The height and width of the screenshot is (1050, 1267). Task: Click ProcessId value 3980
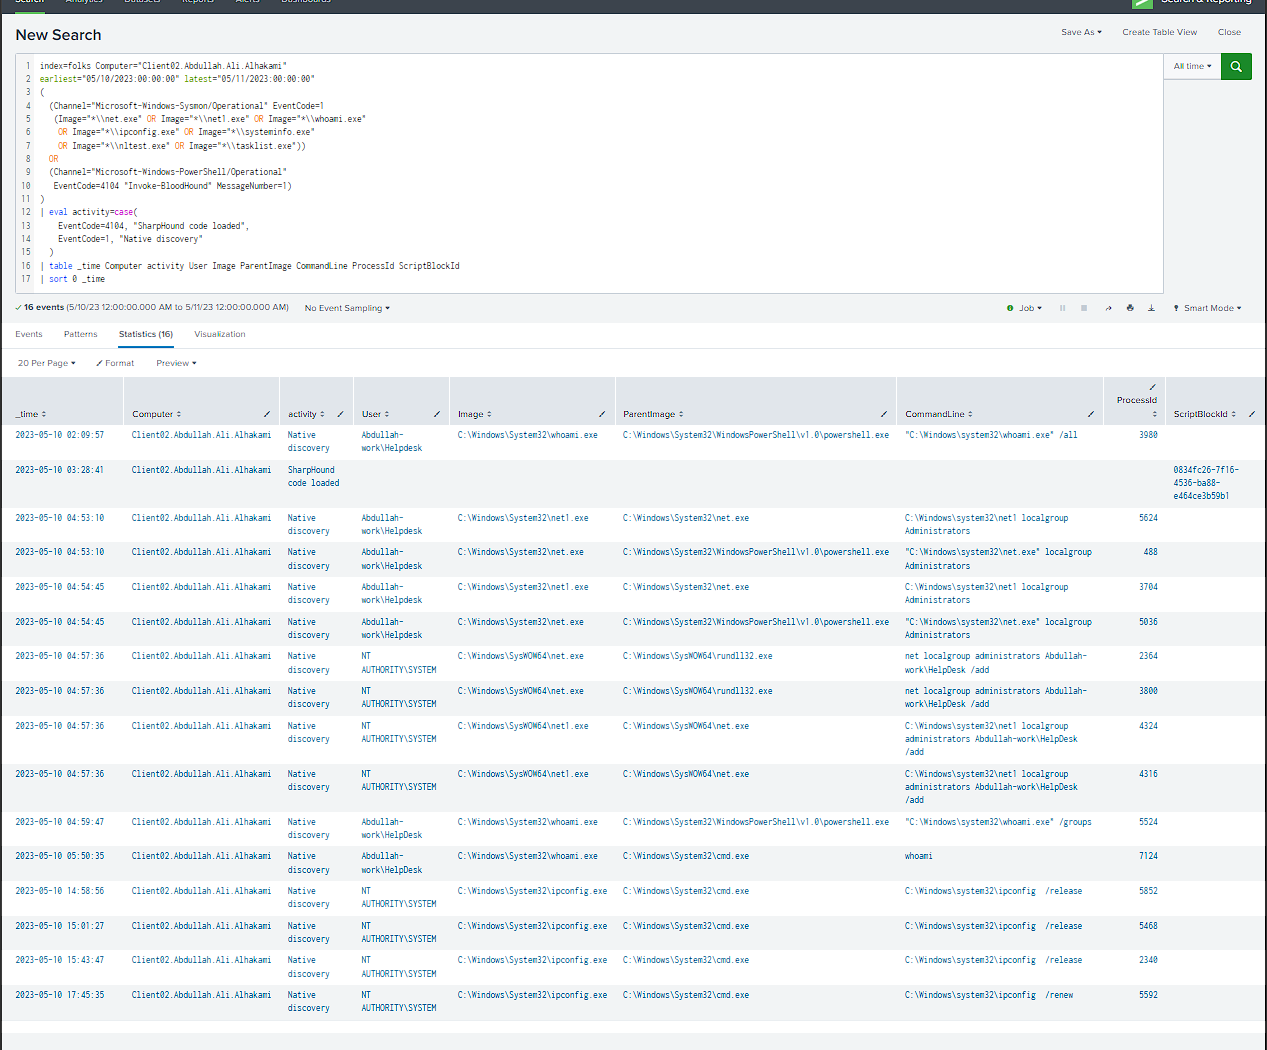[1148, 435]
